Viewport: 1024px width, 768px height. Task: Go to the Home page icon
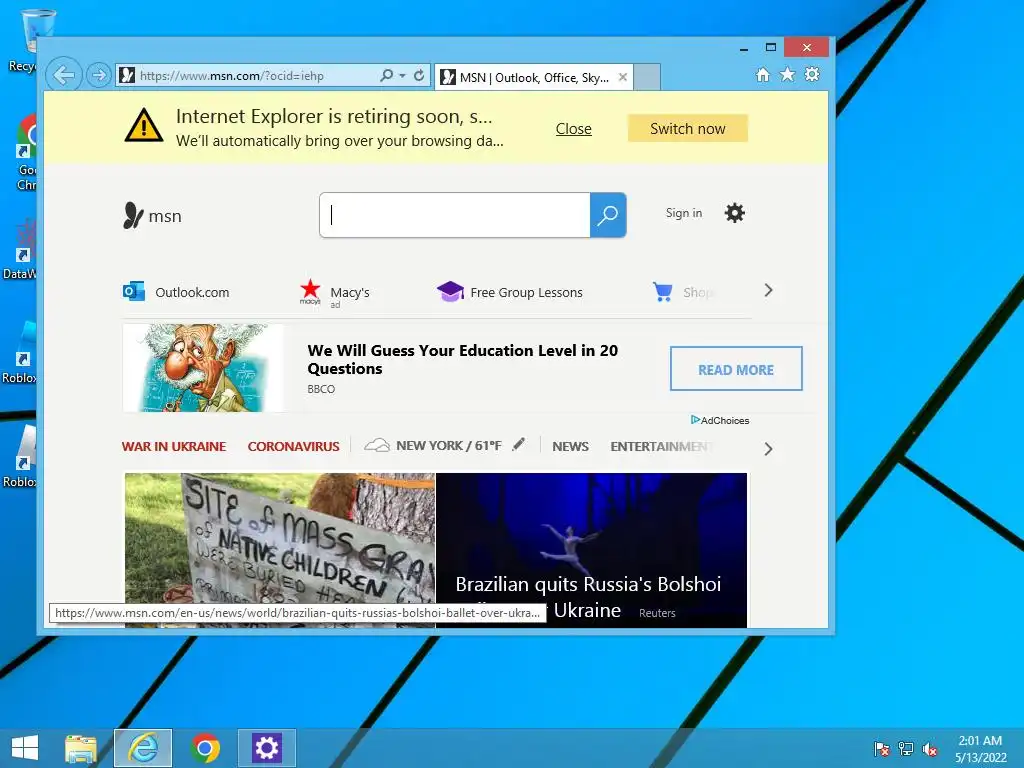[x=763, y=74]
